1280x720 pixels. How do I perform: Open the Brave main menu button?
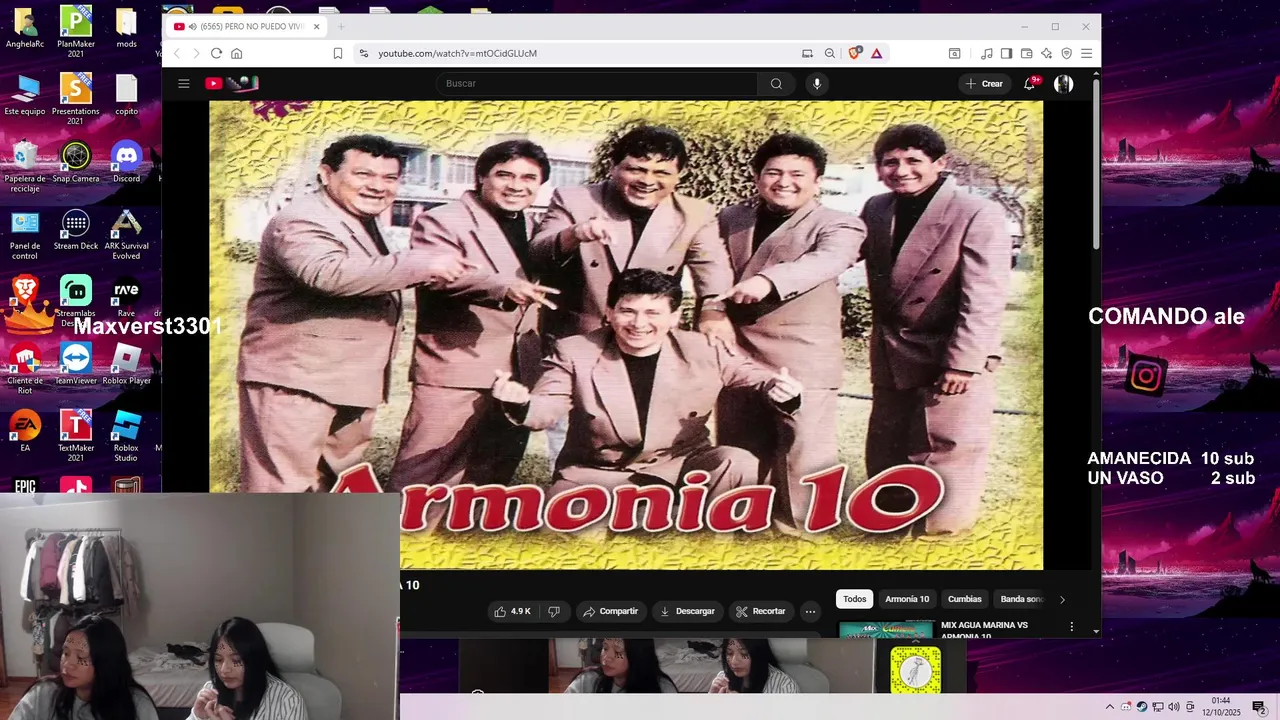[x=1087, y=53]
